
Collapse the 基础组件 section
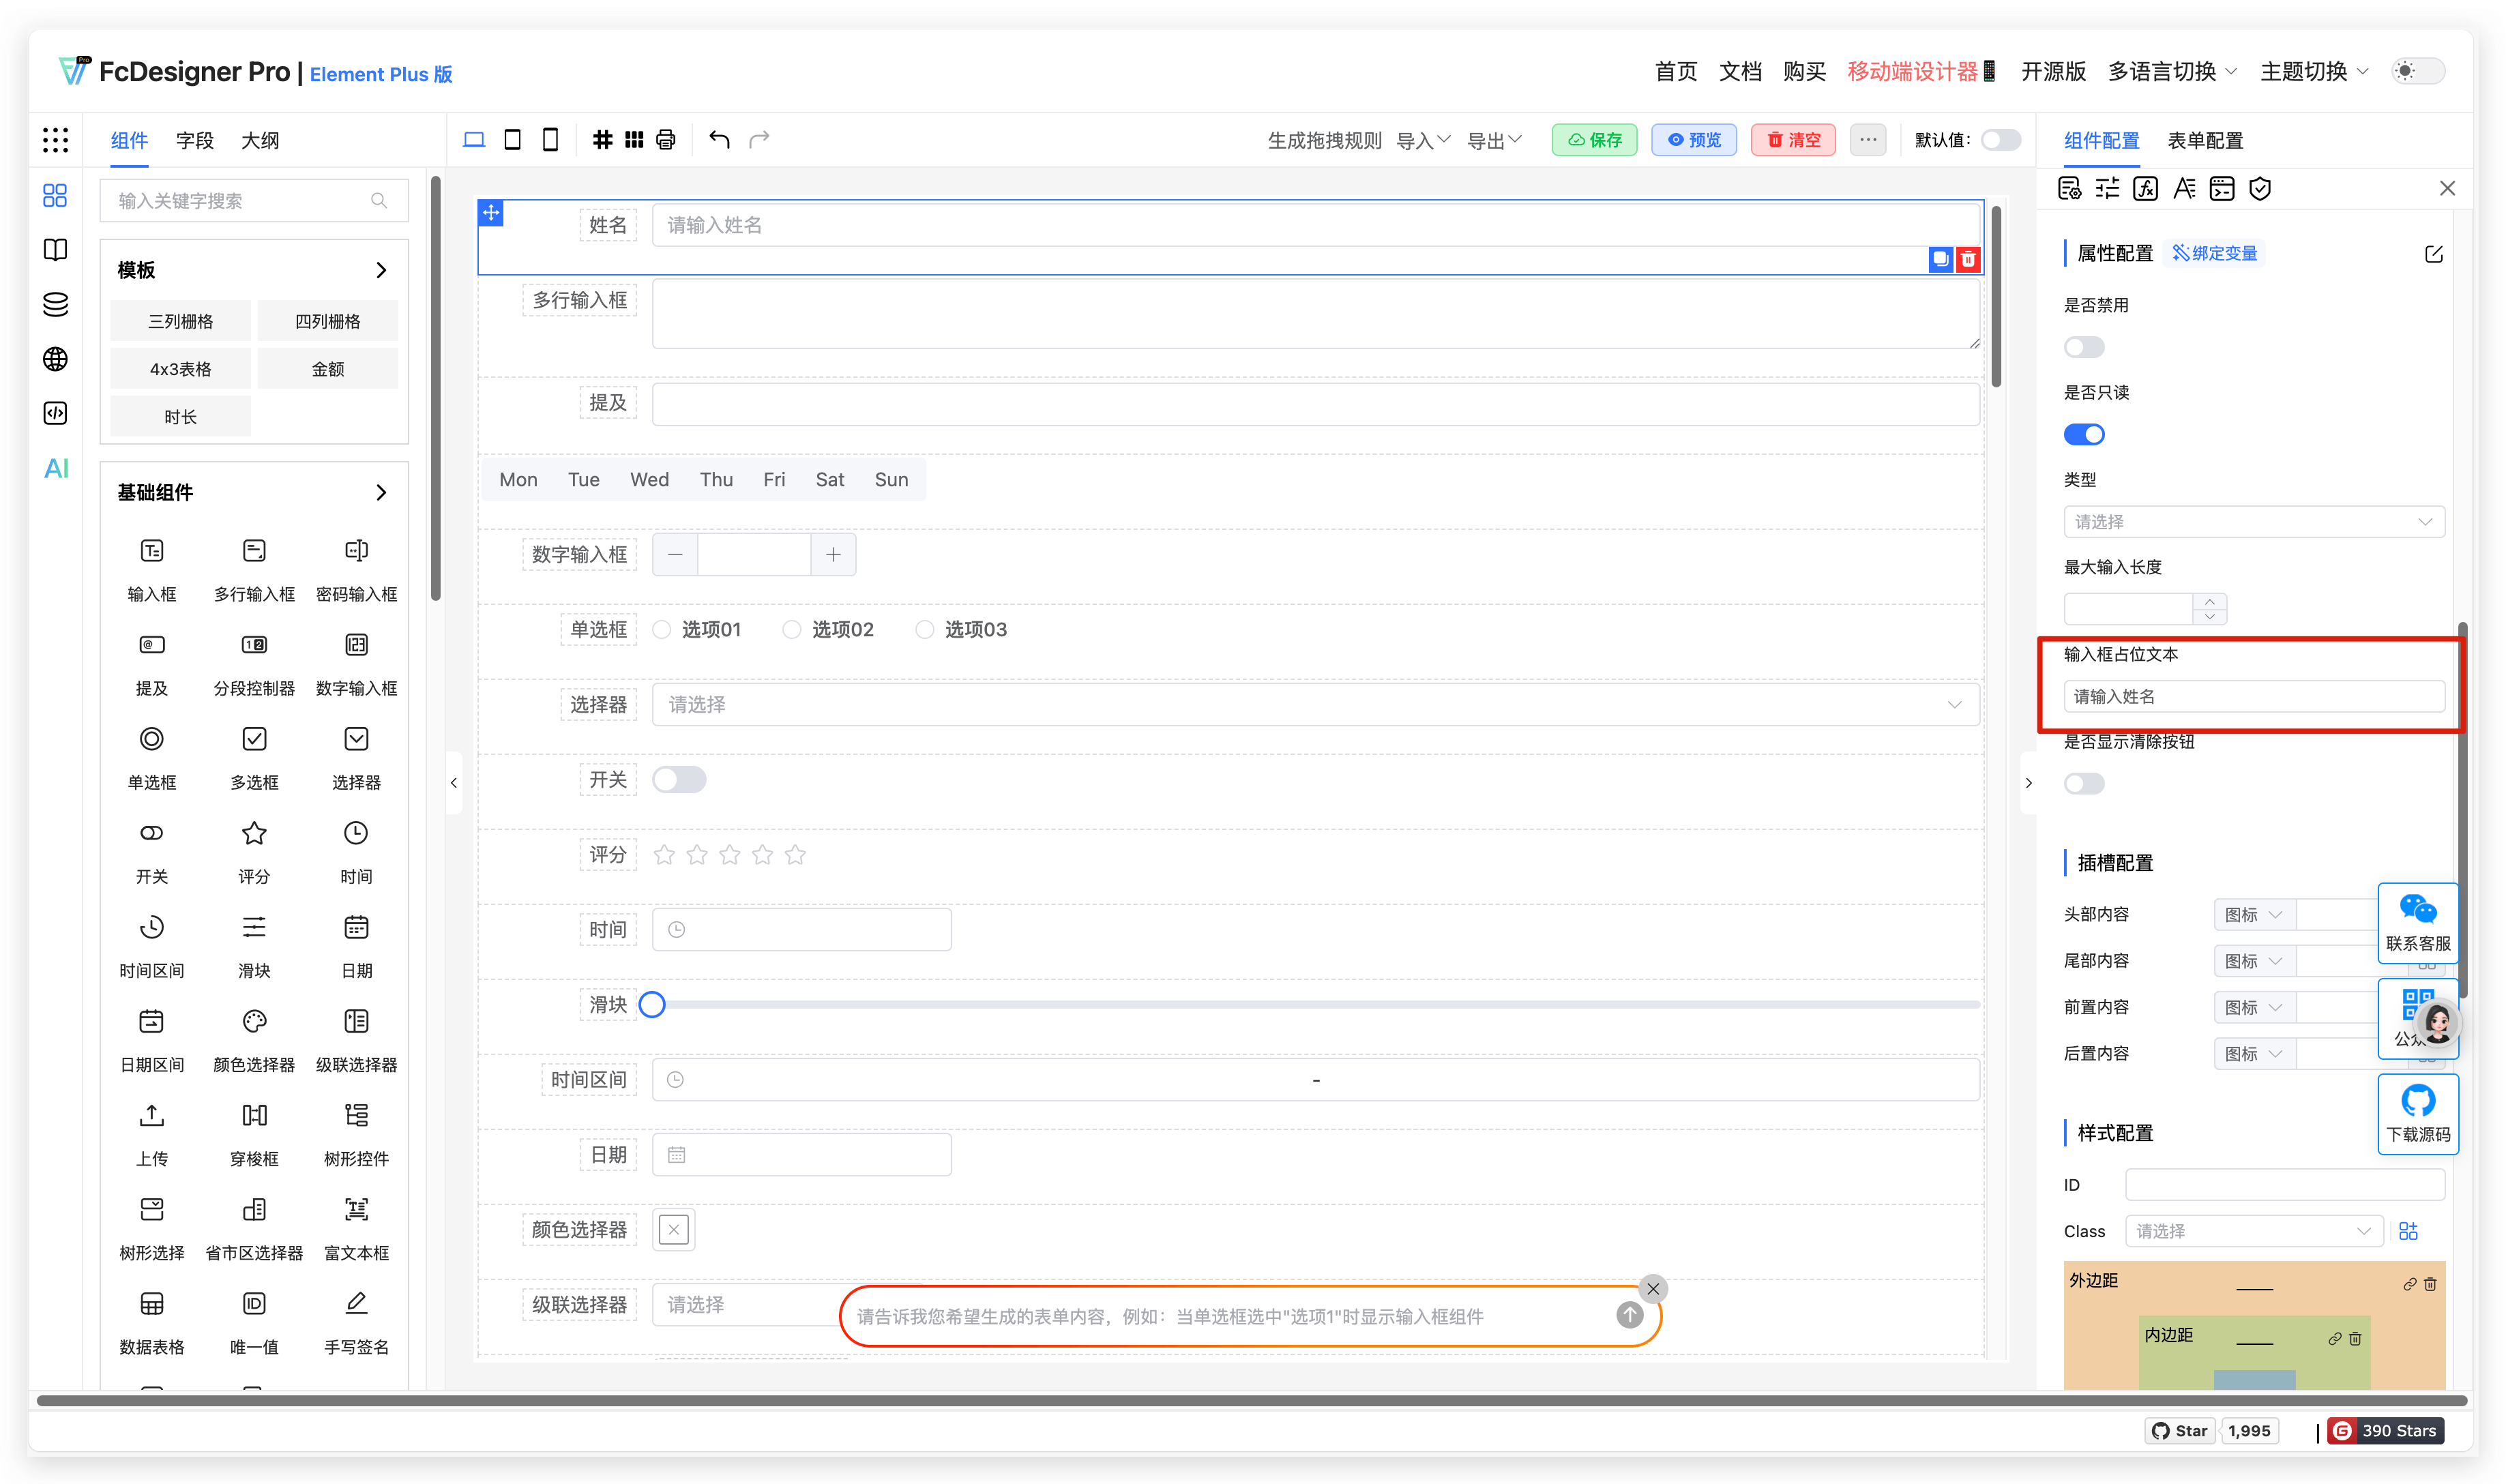tap(380, 492)
